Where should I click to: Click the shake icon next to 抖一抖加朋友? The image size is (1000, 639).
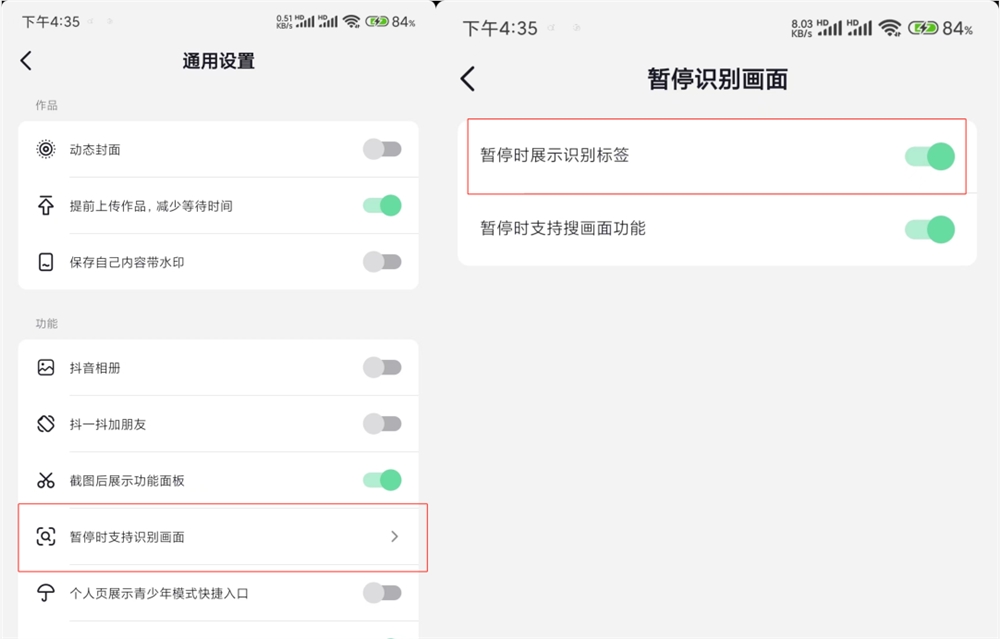pos(45,424)
